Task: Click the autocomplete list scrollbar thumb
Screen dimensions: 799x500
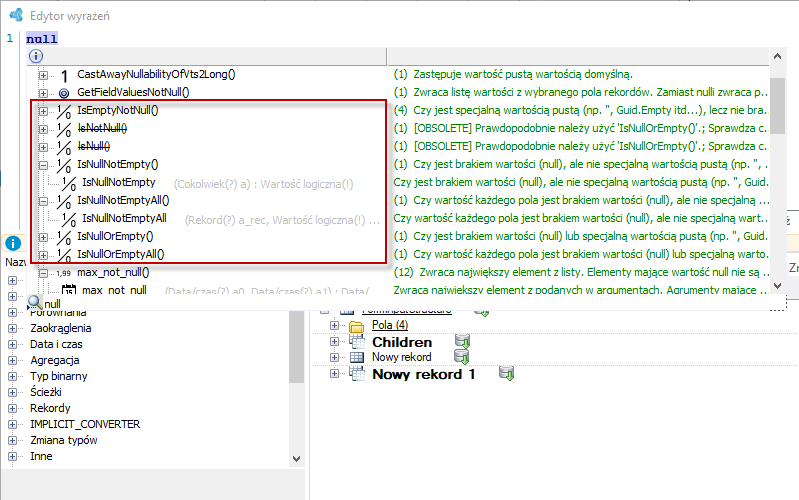Action: (777, 106)
